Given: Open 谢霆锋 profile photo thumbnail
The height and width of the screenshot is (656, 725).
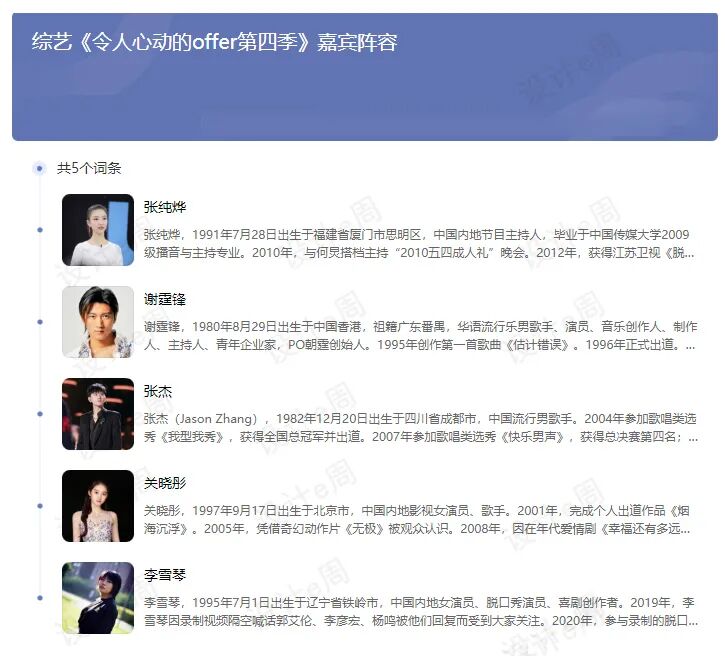Looking at the screenshot, I should (98, 322).
